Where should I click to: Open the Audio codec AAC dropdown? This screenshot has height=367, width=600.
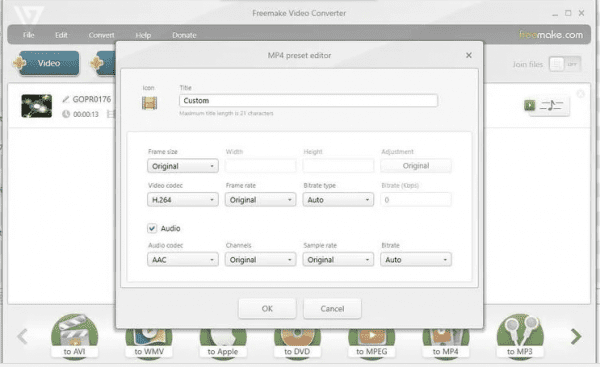tap(183, 259)
